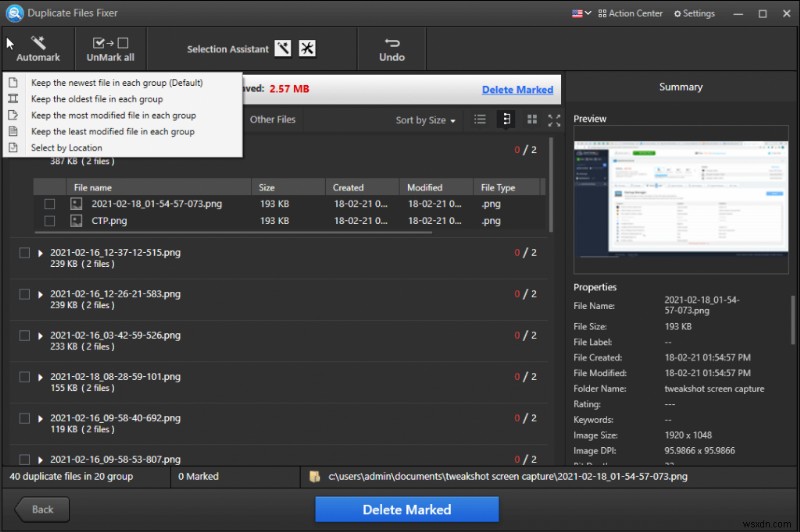Check the 2021-02-16_09-58-53-807.png group checkbox
Viewport: 800px width, 532px height.
(24, 460)
